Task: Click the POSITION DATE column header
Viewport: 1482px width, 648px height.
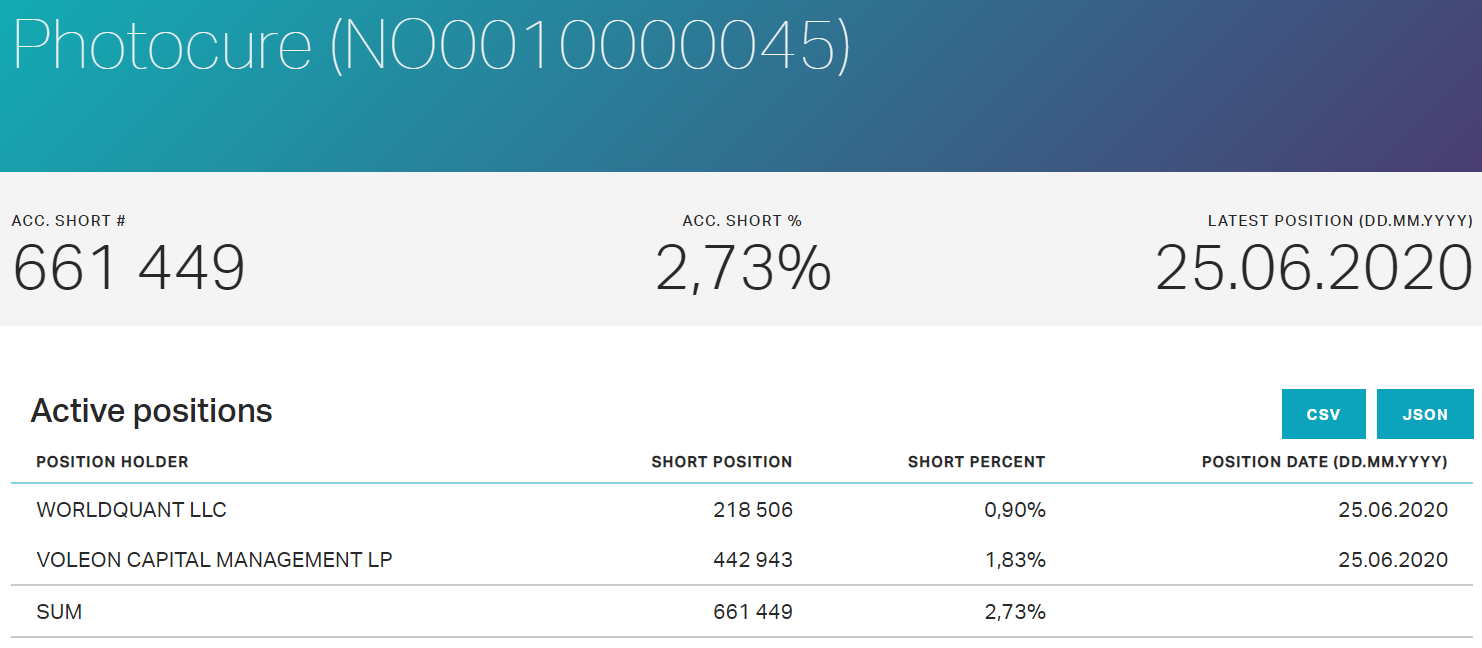Action: pos(1324,462)
